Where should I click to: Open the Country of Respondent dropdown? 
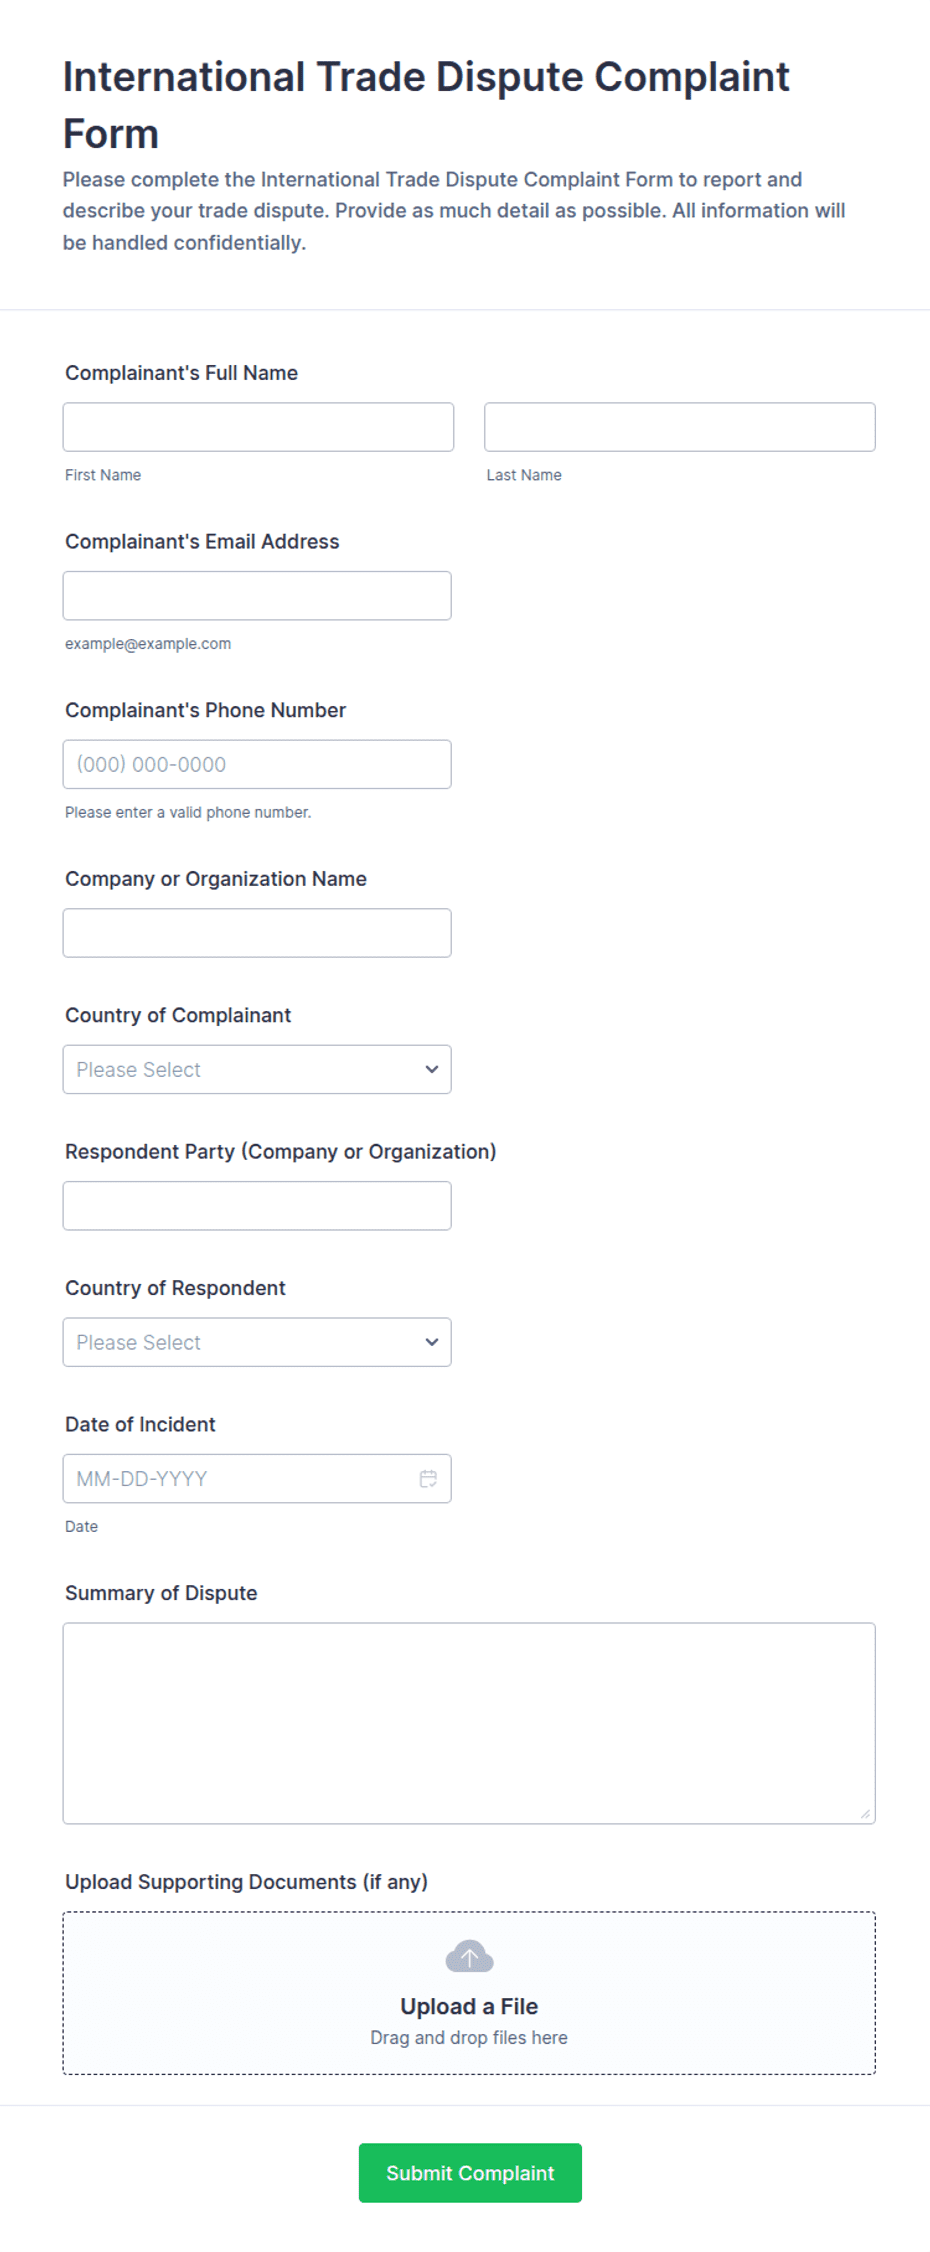(257, 1342)
